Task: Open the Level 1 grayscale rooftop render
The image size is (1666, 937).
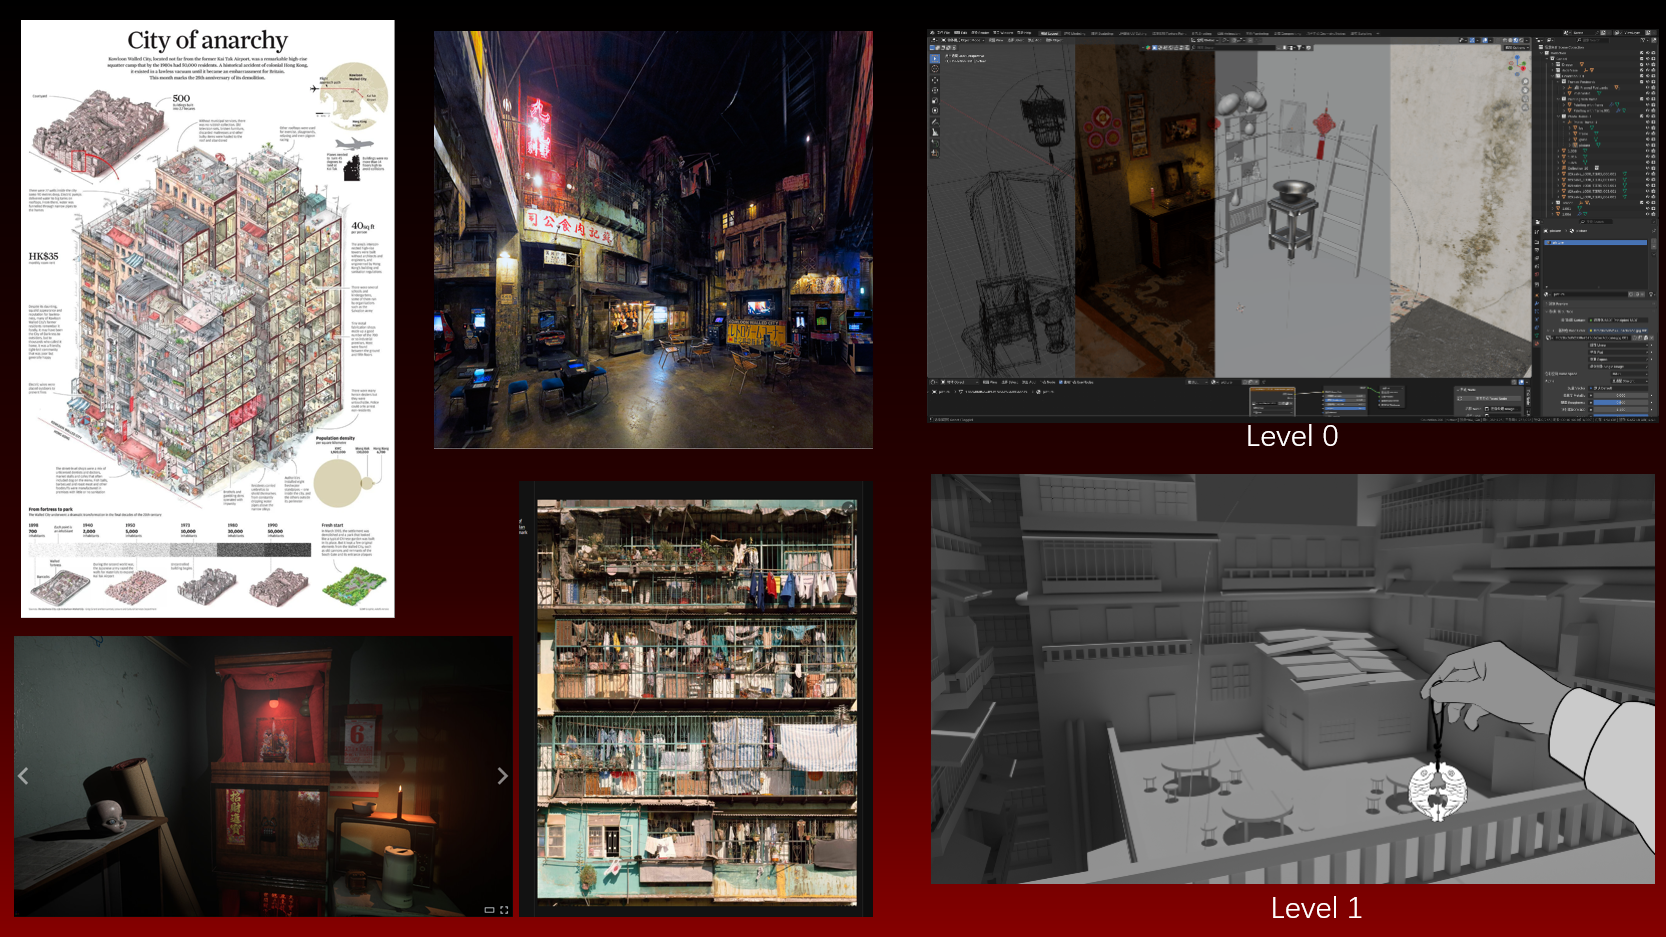Action: pos(1293,679)
